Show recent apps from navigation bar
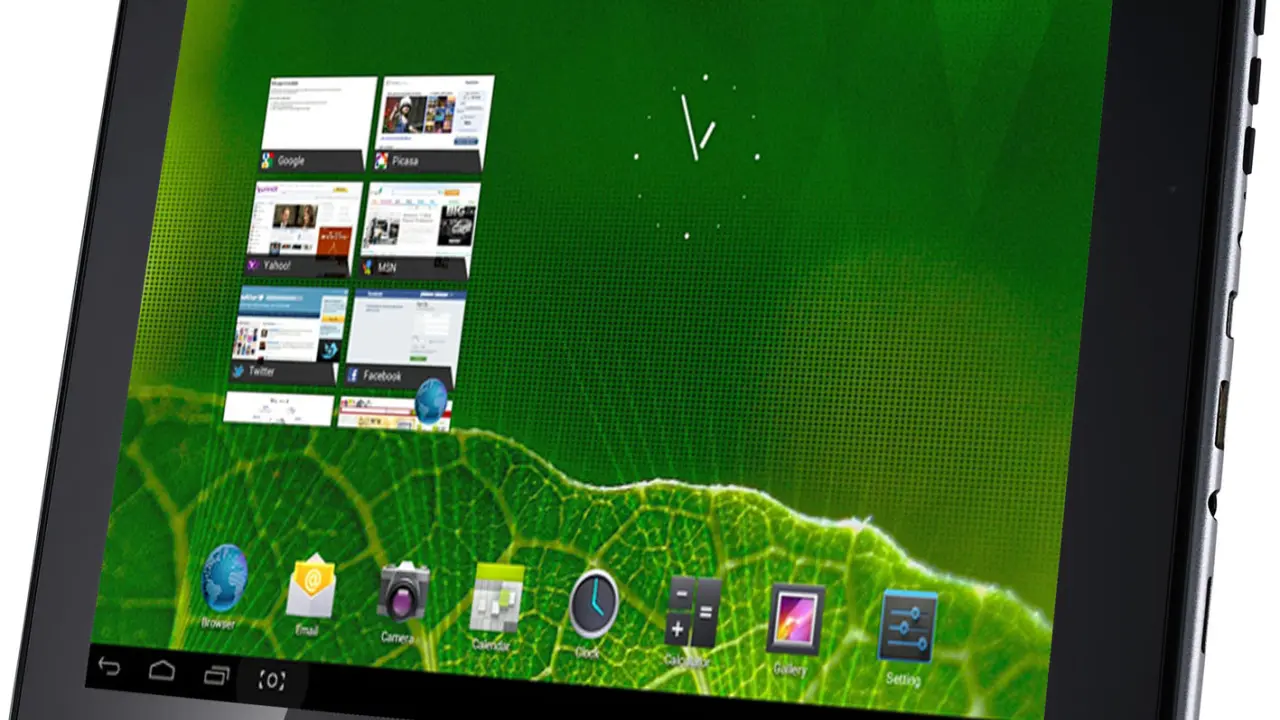The width and height of the screenshot is (1280, 720). (216, 675)
